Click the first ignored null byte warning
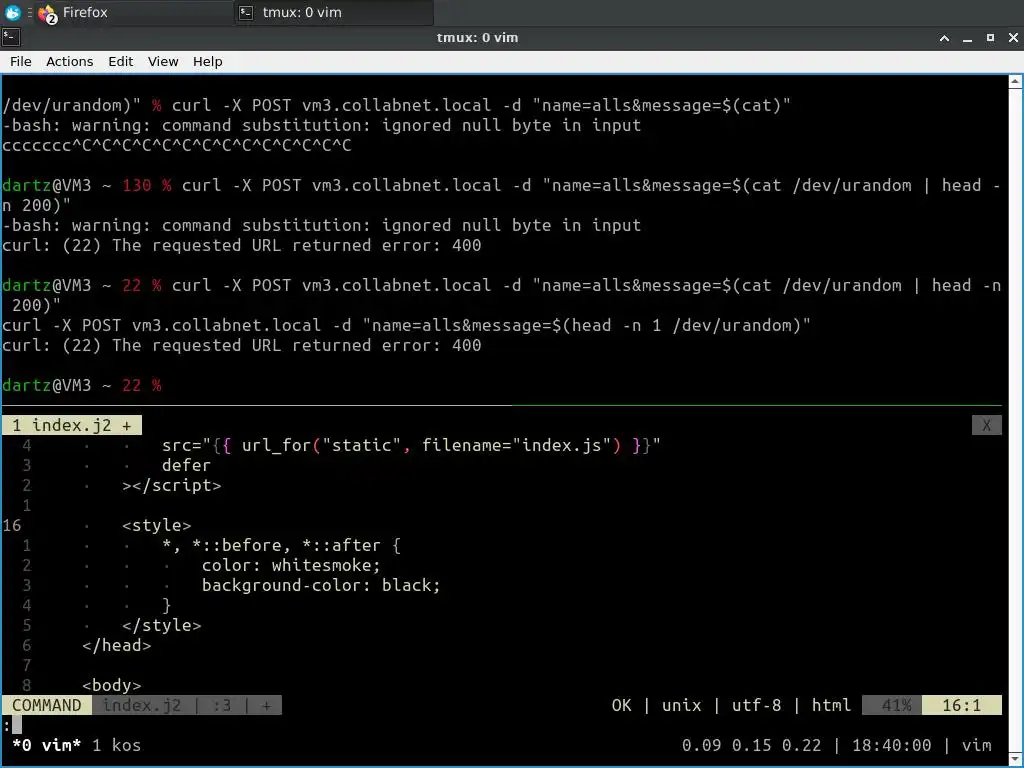This screenshot has width=1024, height=768. 321,125
